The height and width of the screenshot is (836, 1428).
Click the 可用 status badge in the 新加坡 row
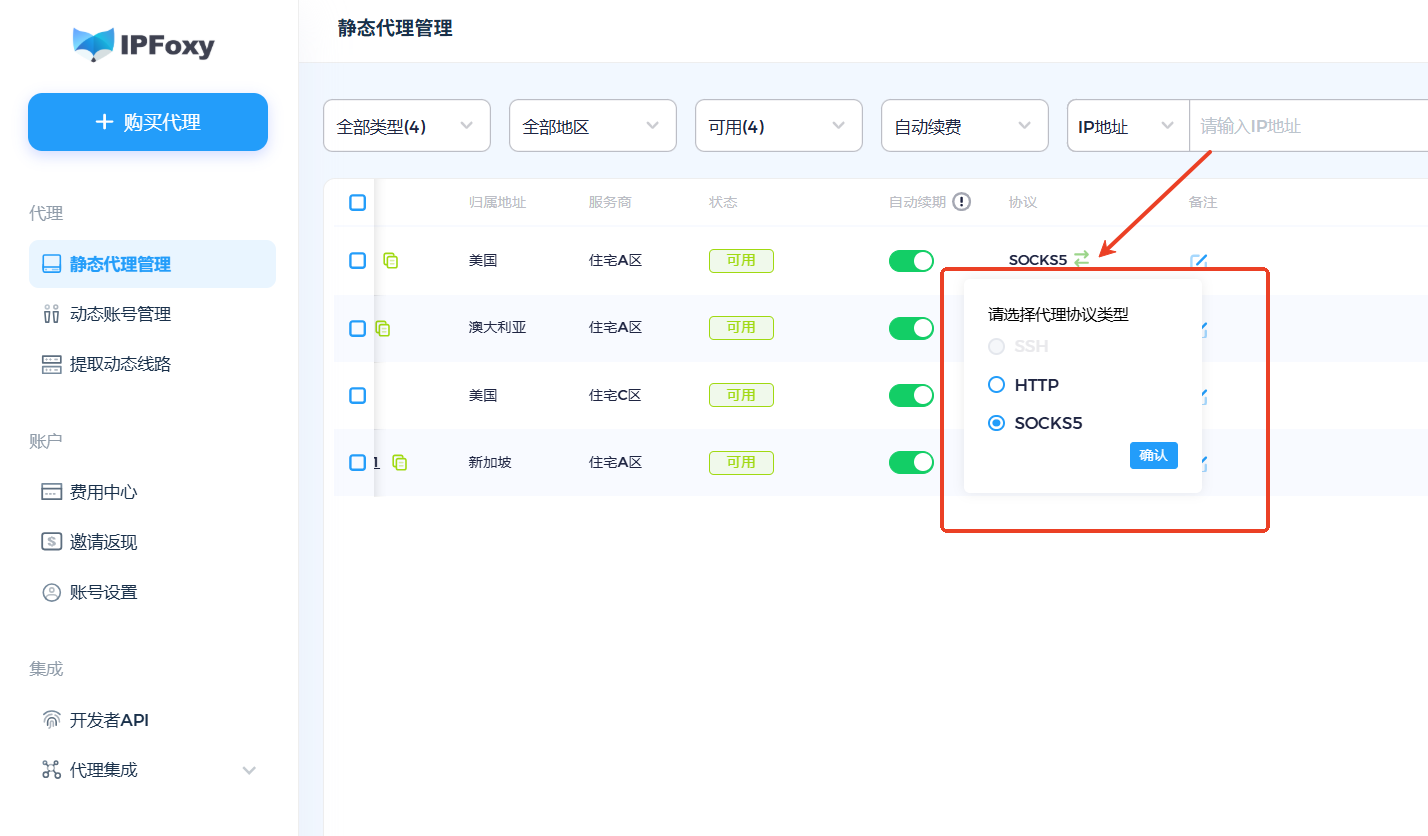click(x=741, y=462)
